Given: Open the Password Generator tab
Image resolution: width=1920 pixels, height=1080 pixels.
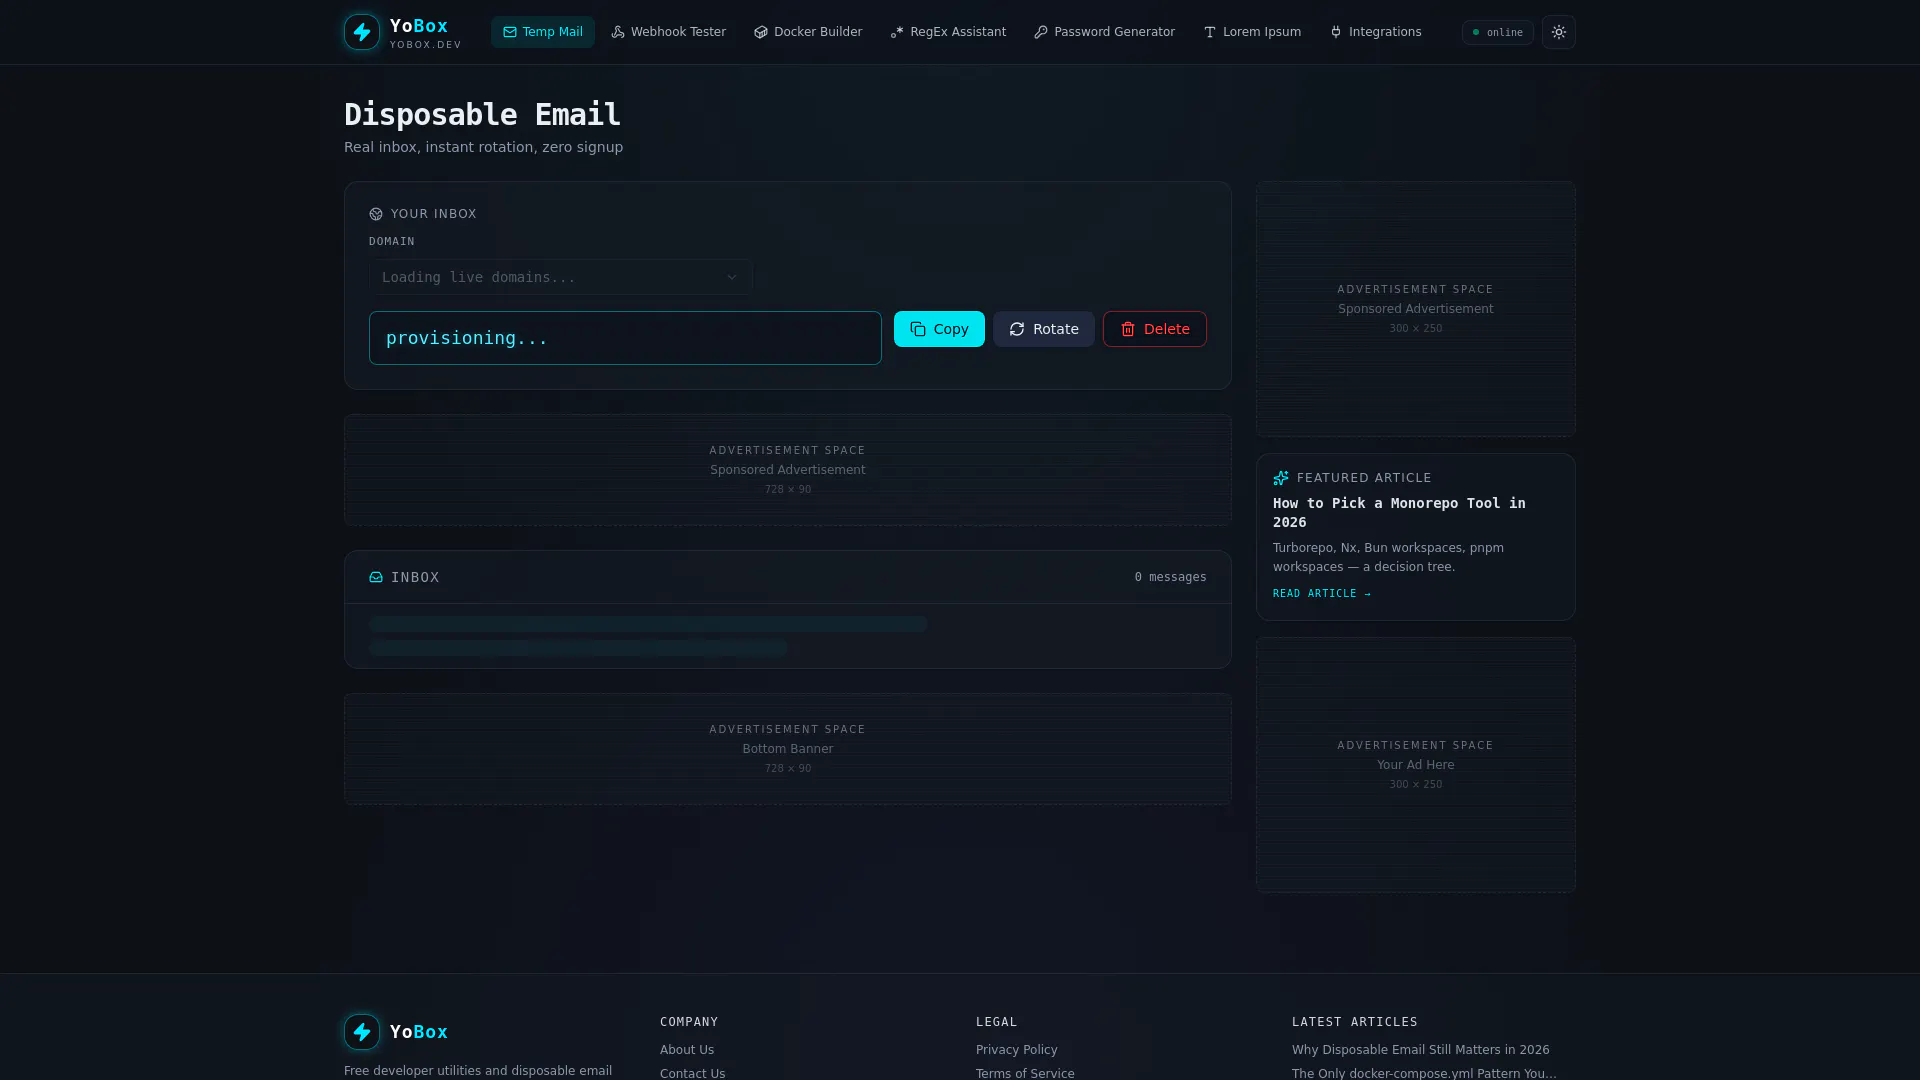Looking at the screenshot, I should point(1104,32).
